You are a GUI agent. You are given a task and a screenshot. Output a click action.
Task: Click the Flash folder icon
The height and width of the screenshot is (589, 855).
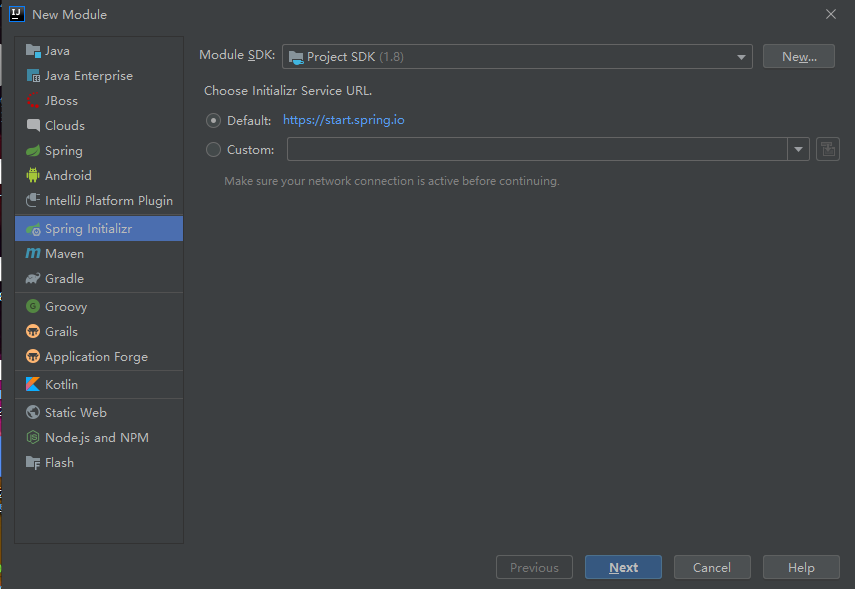point(33,462)
